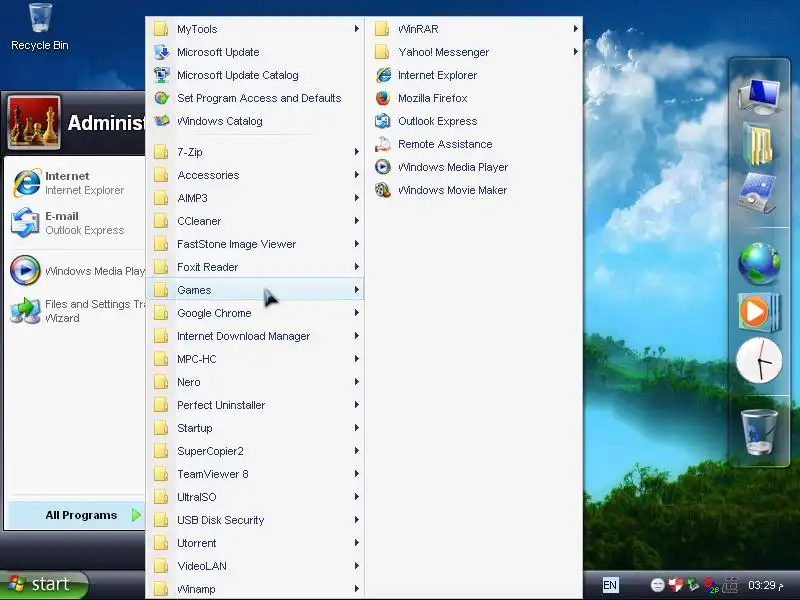The width and height of the screenshot is (800, 600).
Task: Click the Administrator chess avatar picture
Action: pyautogui.click(x=34, y=122)
